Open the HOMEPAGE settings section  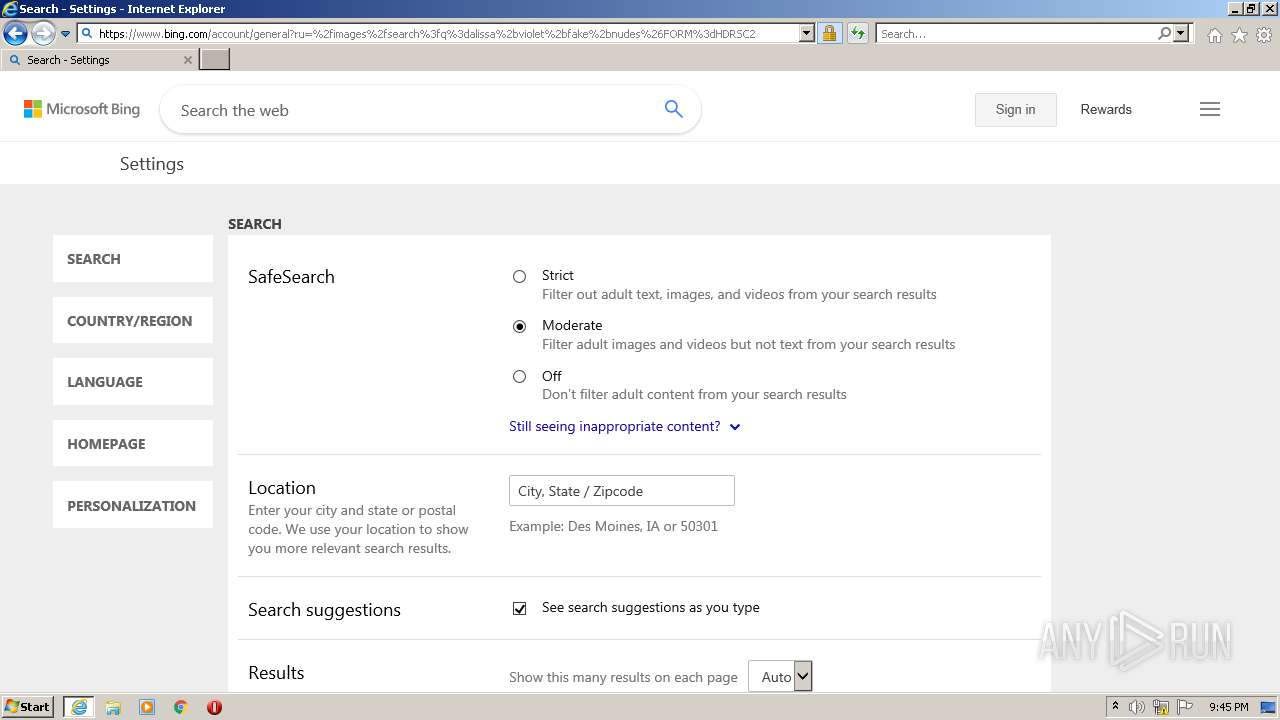click(133, 444)
